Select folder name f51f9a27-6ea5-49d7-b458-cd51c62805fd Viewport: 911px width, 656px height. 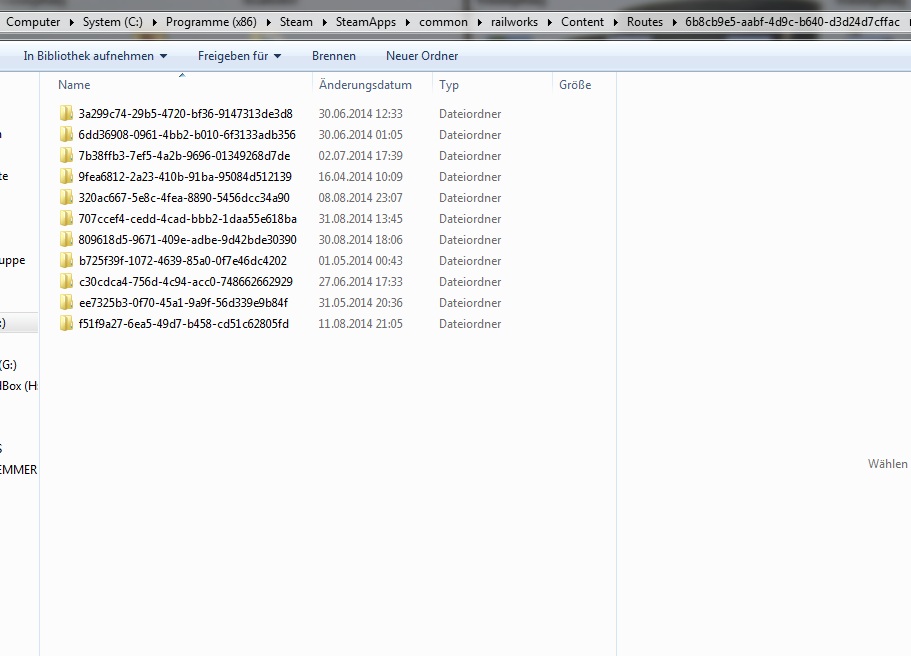(184, 324)
